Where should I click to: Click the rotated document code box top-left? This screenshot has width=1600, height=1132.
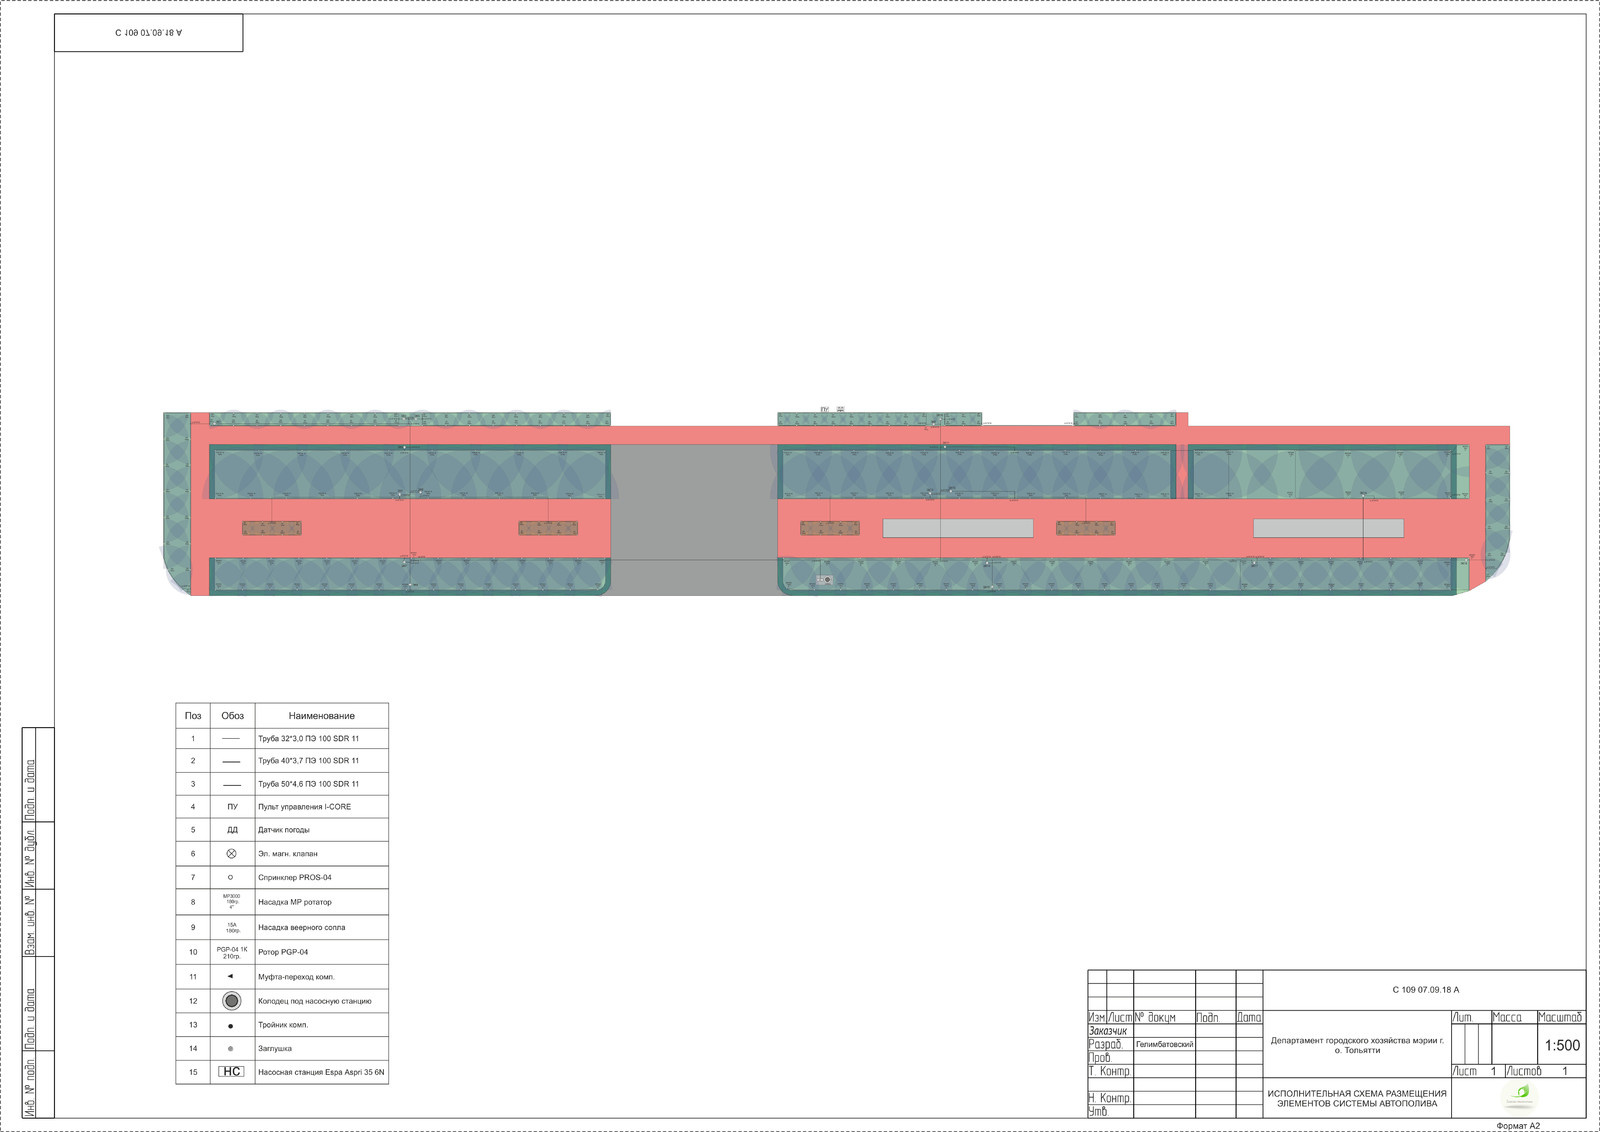pyautogui.click(x=148, y=33)
